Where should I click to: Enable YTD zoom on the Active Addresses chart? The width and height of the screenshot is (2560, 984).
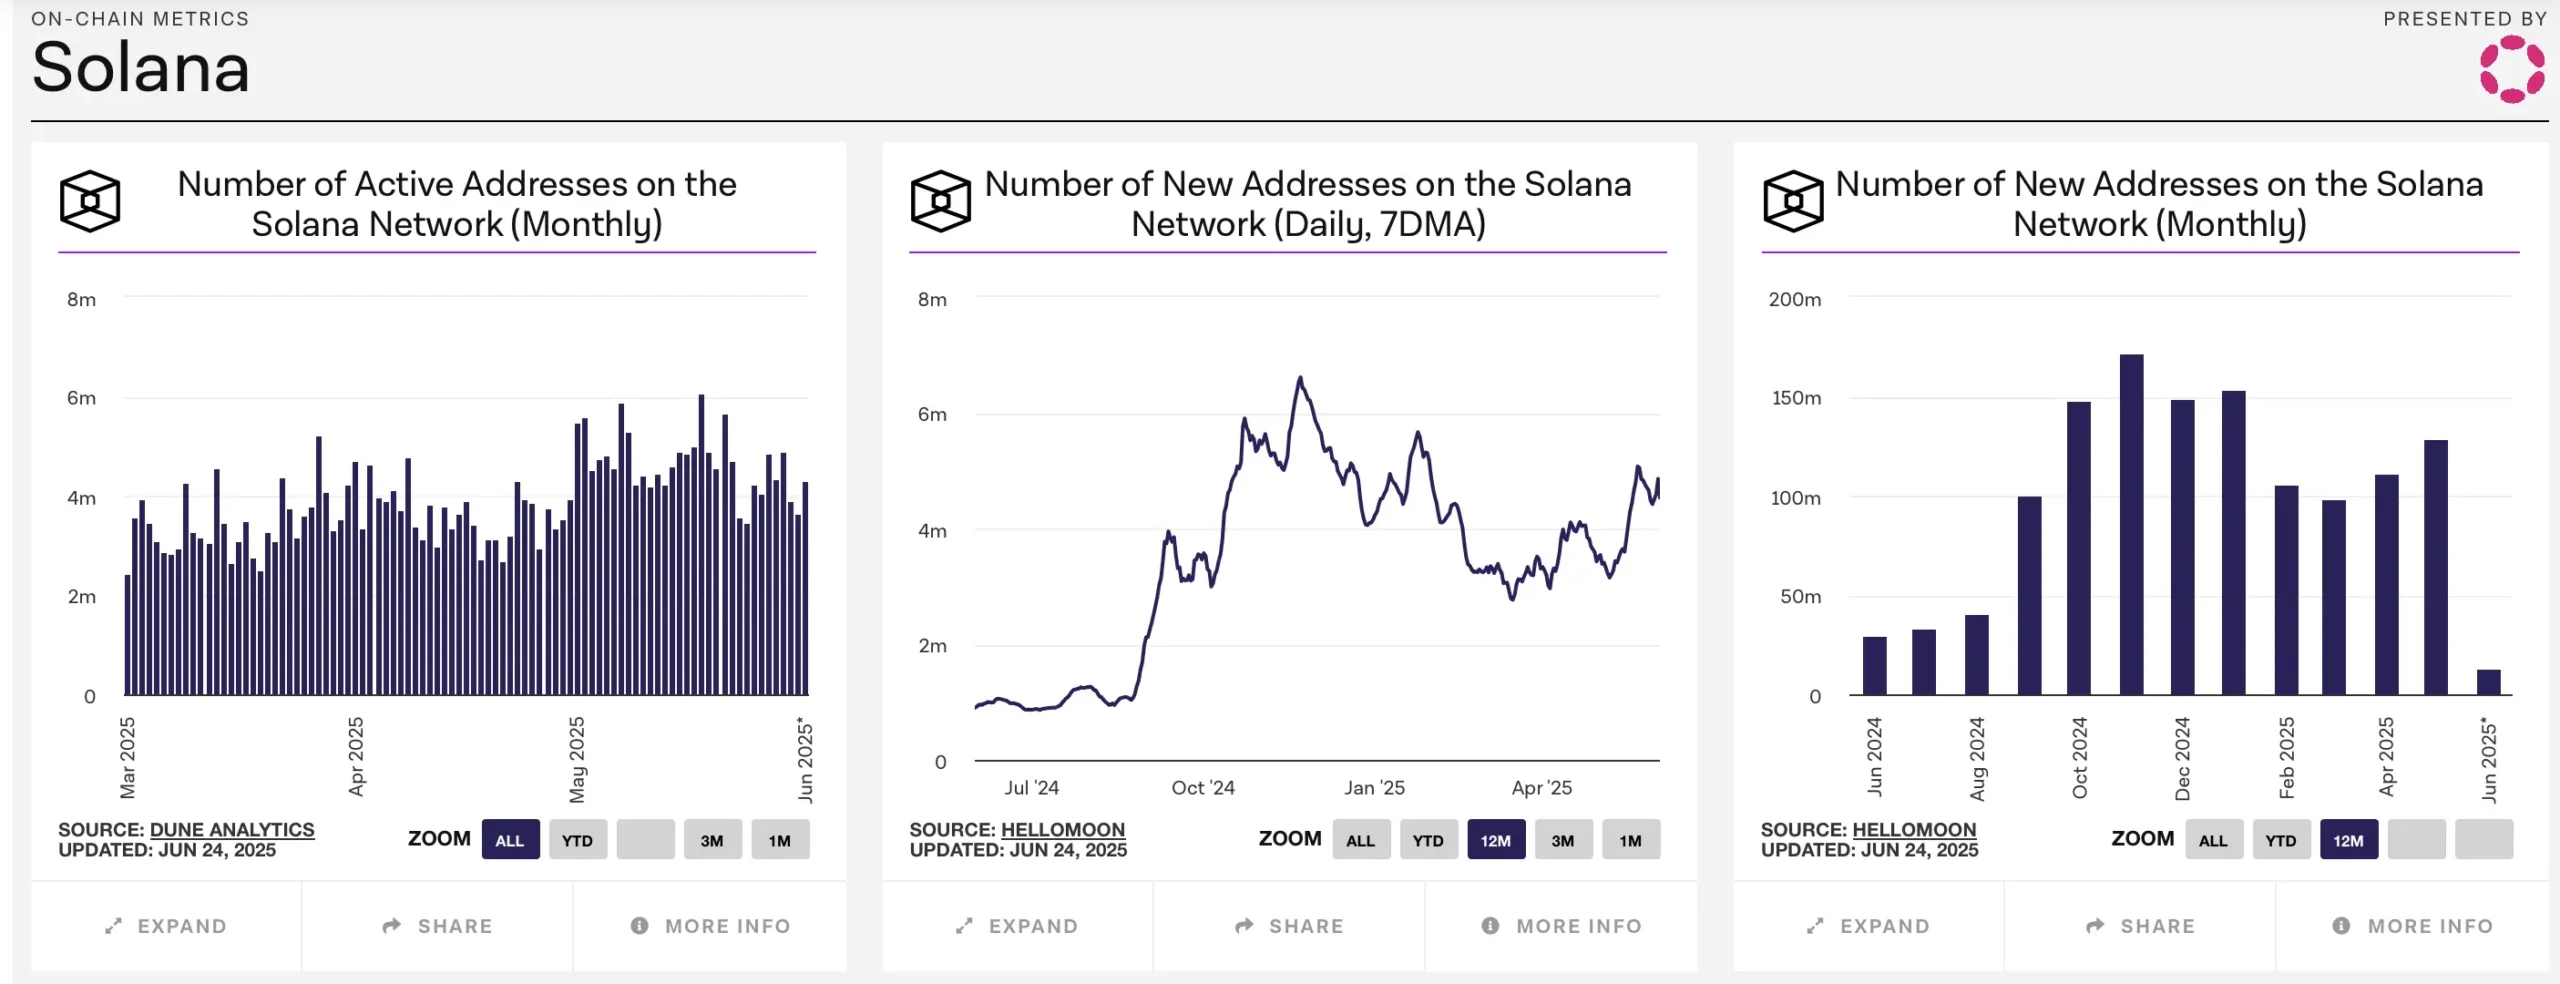coord(578,840)
